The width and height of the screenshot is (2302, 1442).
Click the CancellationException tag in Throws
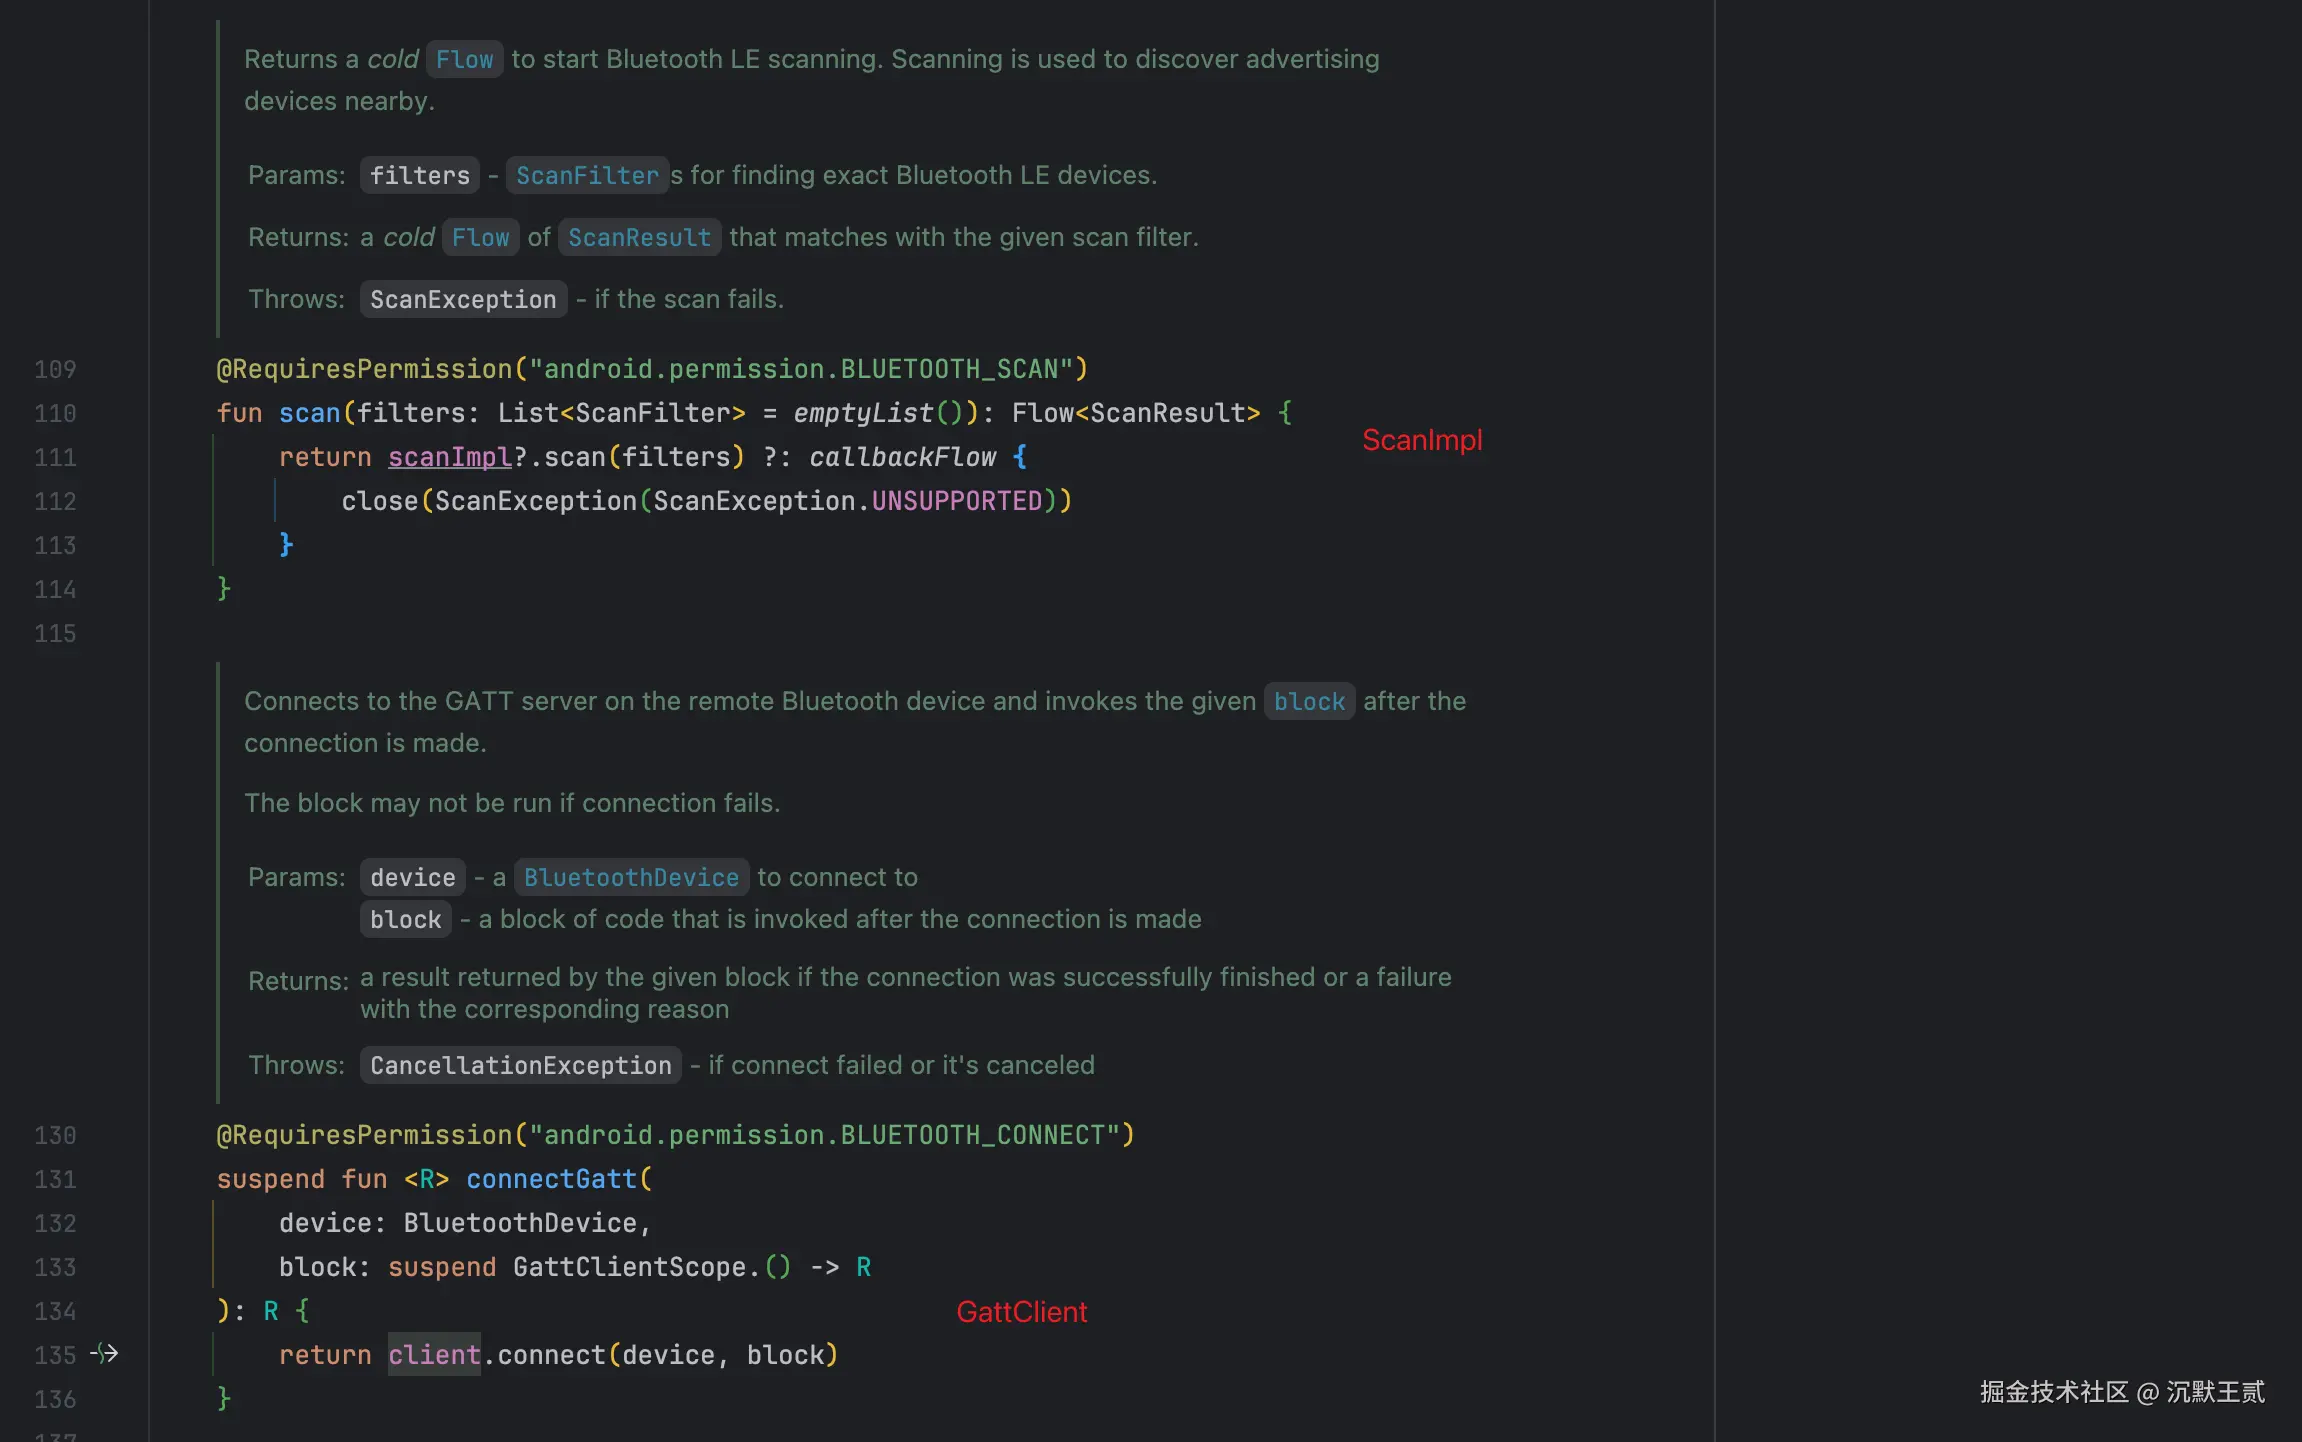coord(520,1066)
